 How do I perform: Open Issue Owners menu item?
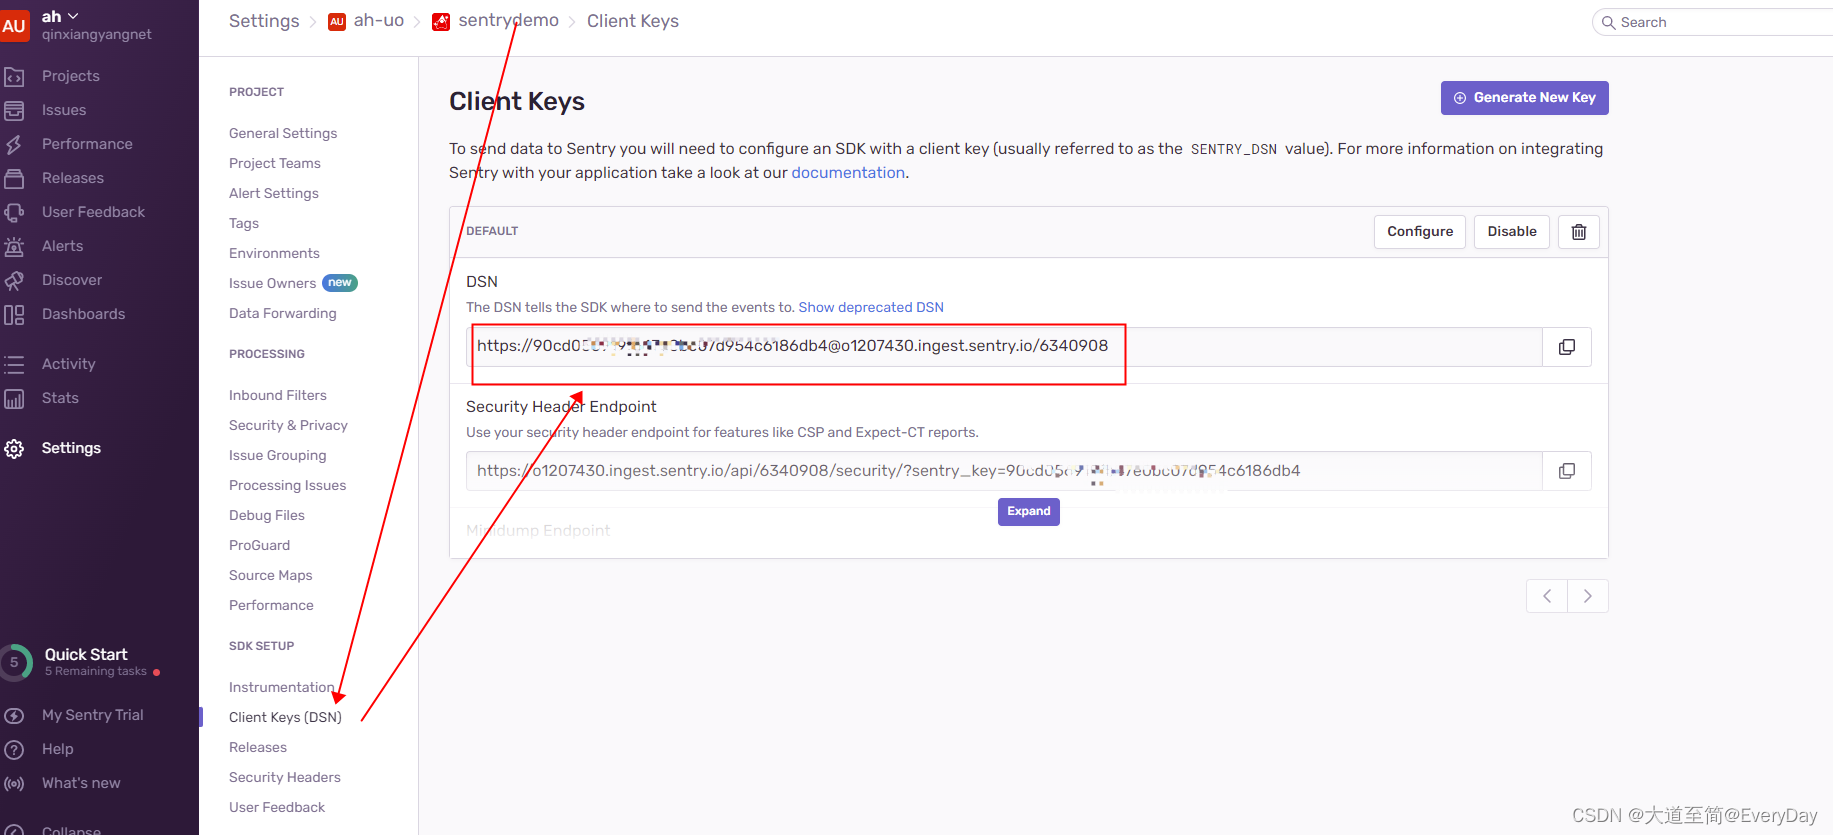tap(272, 283)
